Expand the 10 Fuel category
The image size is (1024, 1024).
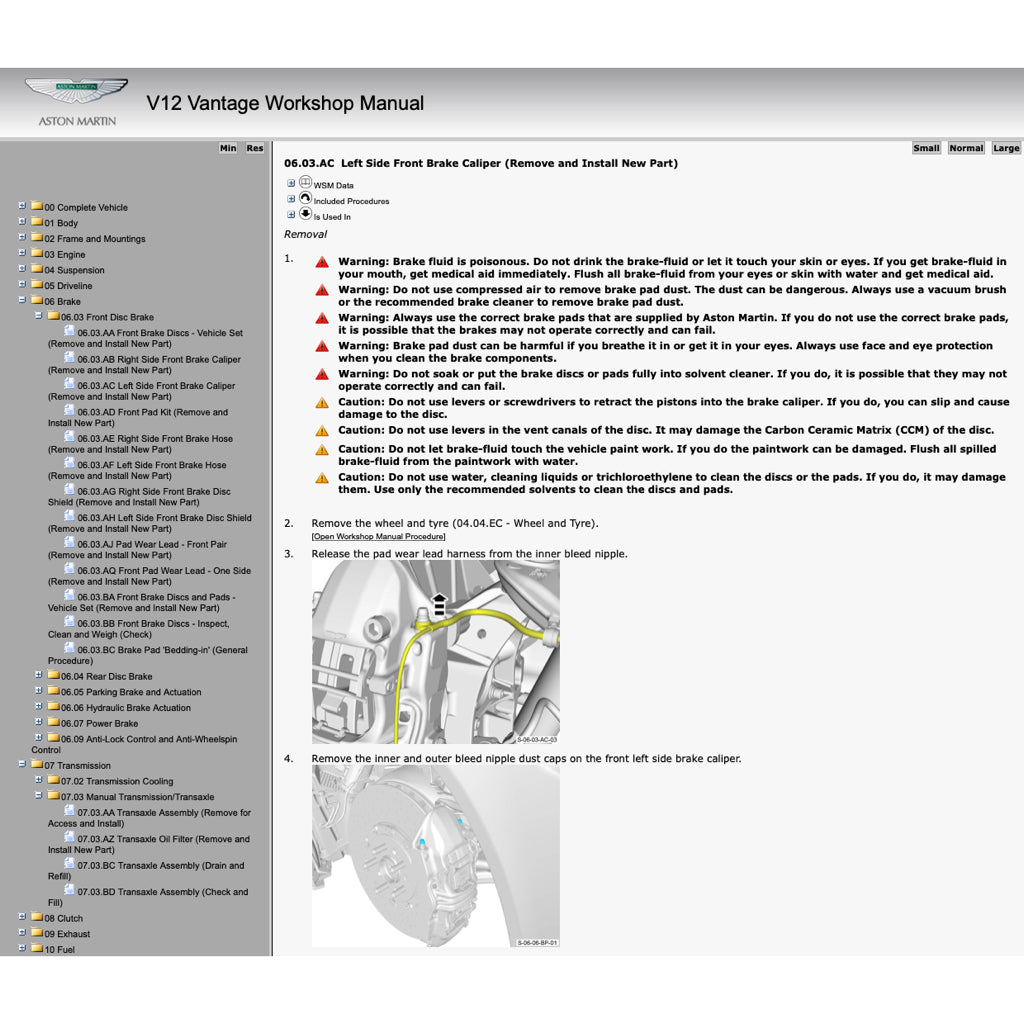(x=21, y=949)
